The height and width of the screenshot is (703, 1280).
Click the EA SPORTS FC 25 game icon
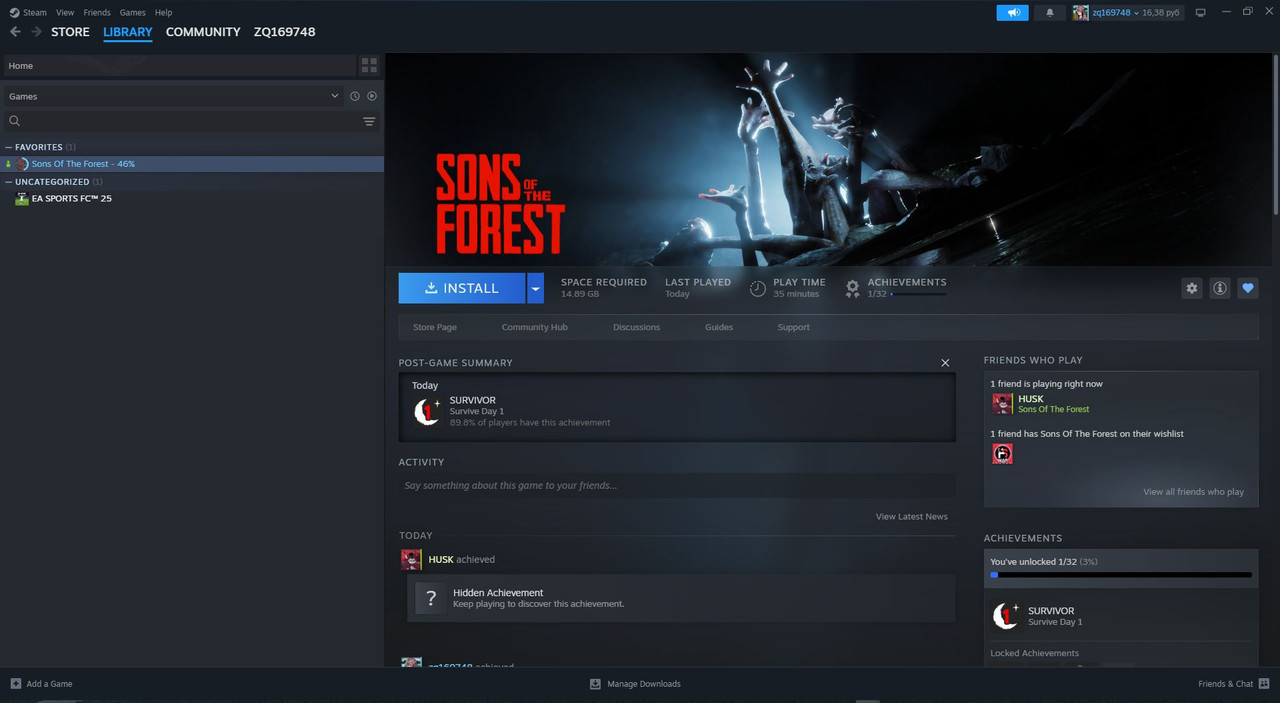(x=22, y=199)
